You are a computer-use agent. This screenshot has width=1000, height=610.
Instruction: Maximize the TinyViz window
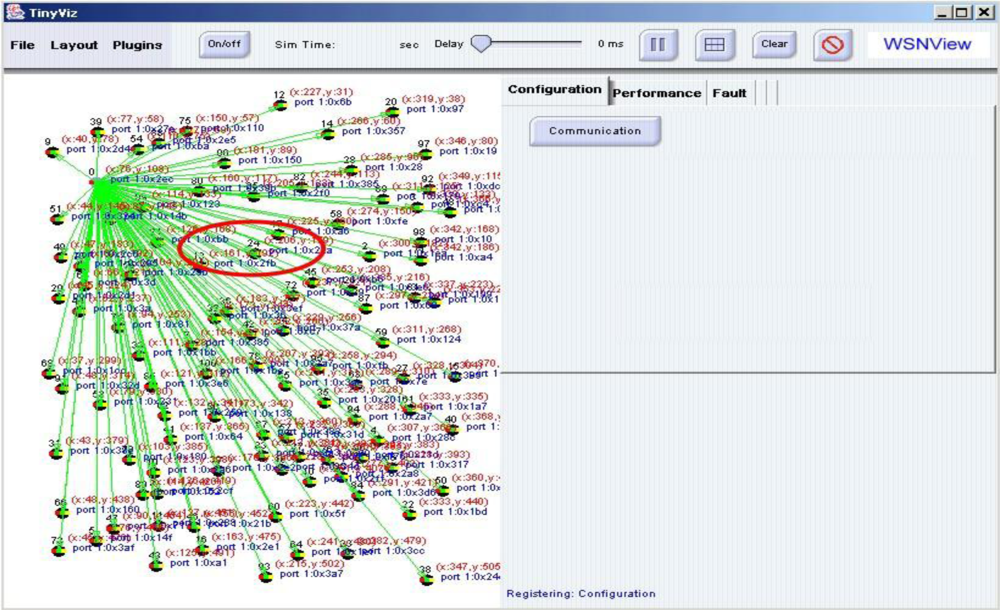tap(962, 12)
